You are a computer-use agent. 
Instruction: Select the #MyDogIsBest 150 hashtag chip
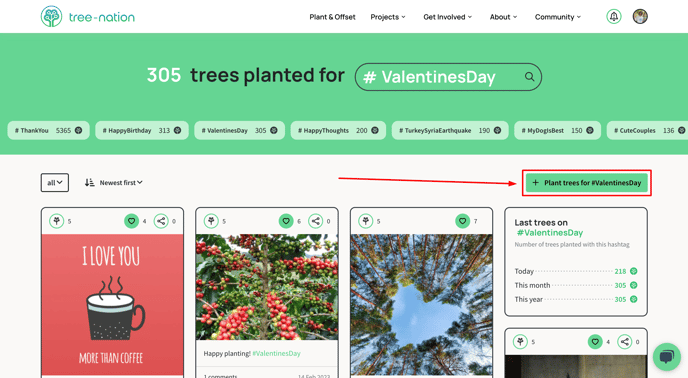[x=557, y=130]
